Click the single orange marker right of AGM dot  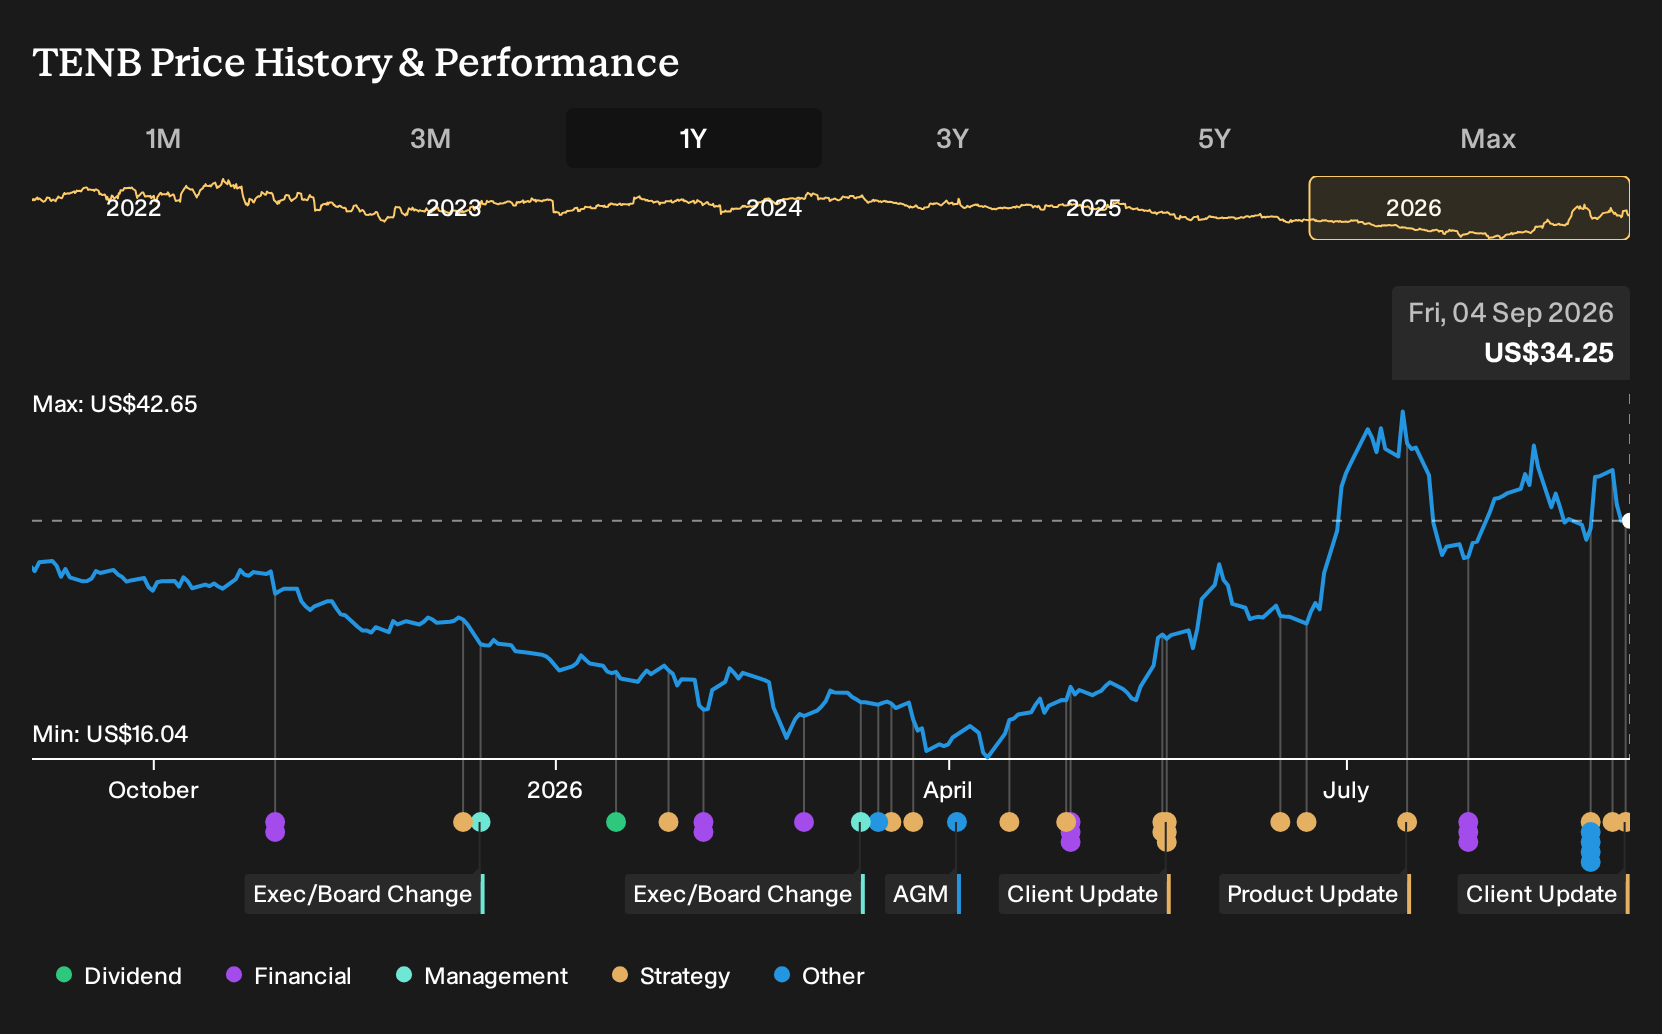tap(1009, 822)
